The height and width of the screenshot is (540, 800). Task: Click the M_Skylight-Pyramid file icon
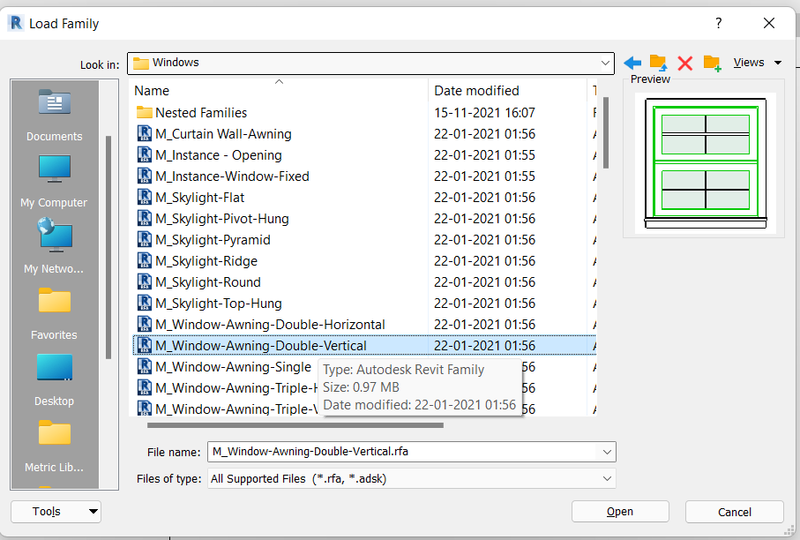(x=144, y=239)
